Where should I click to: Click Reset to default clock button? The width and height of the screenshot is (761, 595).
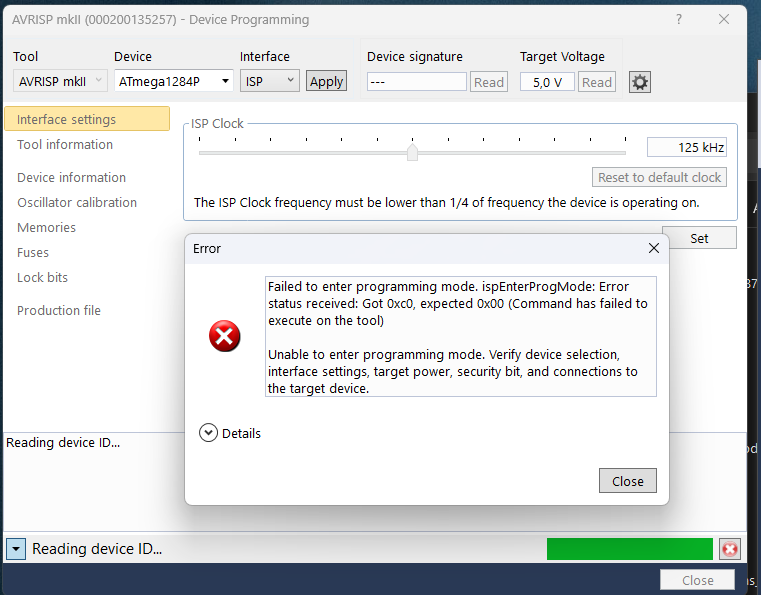659,178
